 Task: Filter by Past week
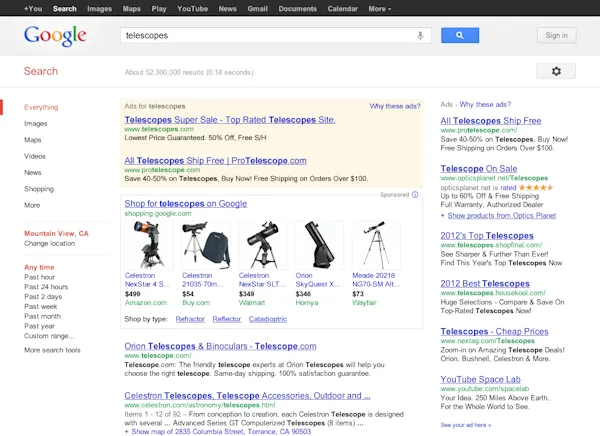coord(41,306)
